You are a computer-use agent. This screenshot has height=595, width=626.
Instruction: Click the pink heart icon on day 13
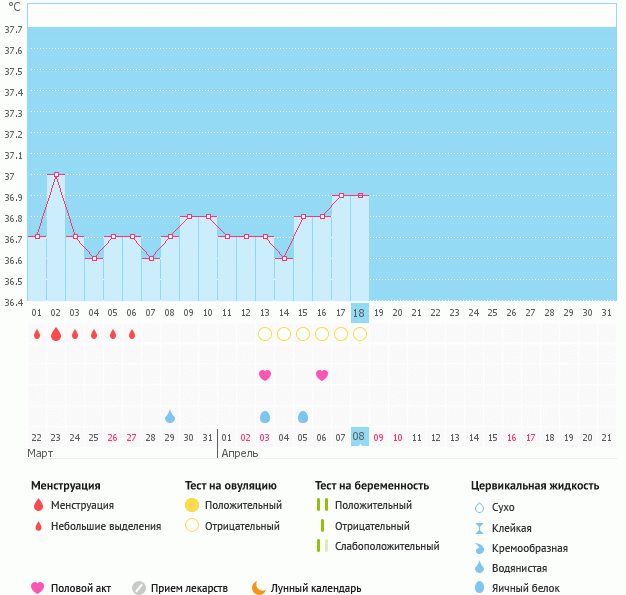tap(265, 375)
